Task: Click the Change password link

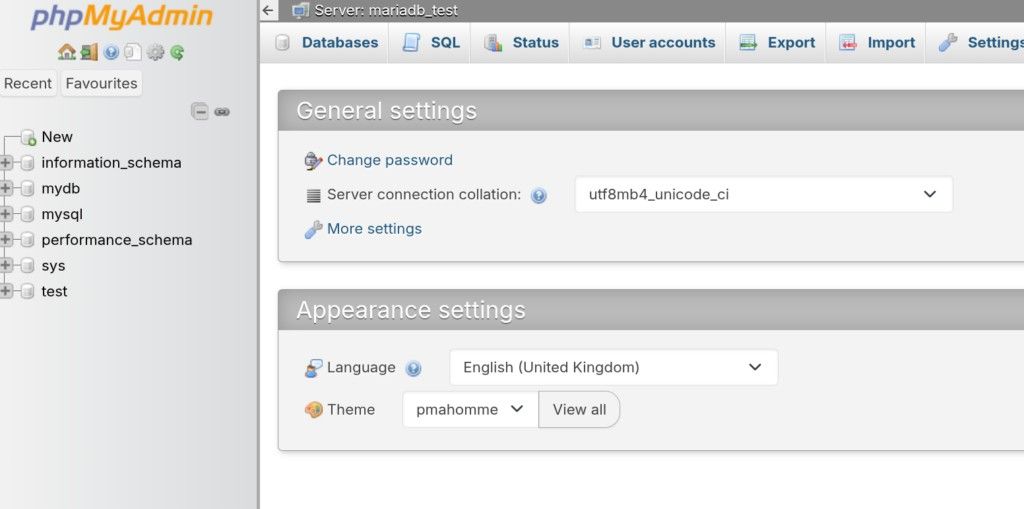Action: [389, 160]
